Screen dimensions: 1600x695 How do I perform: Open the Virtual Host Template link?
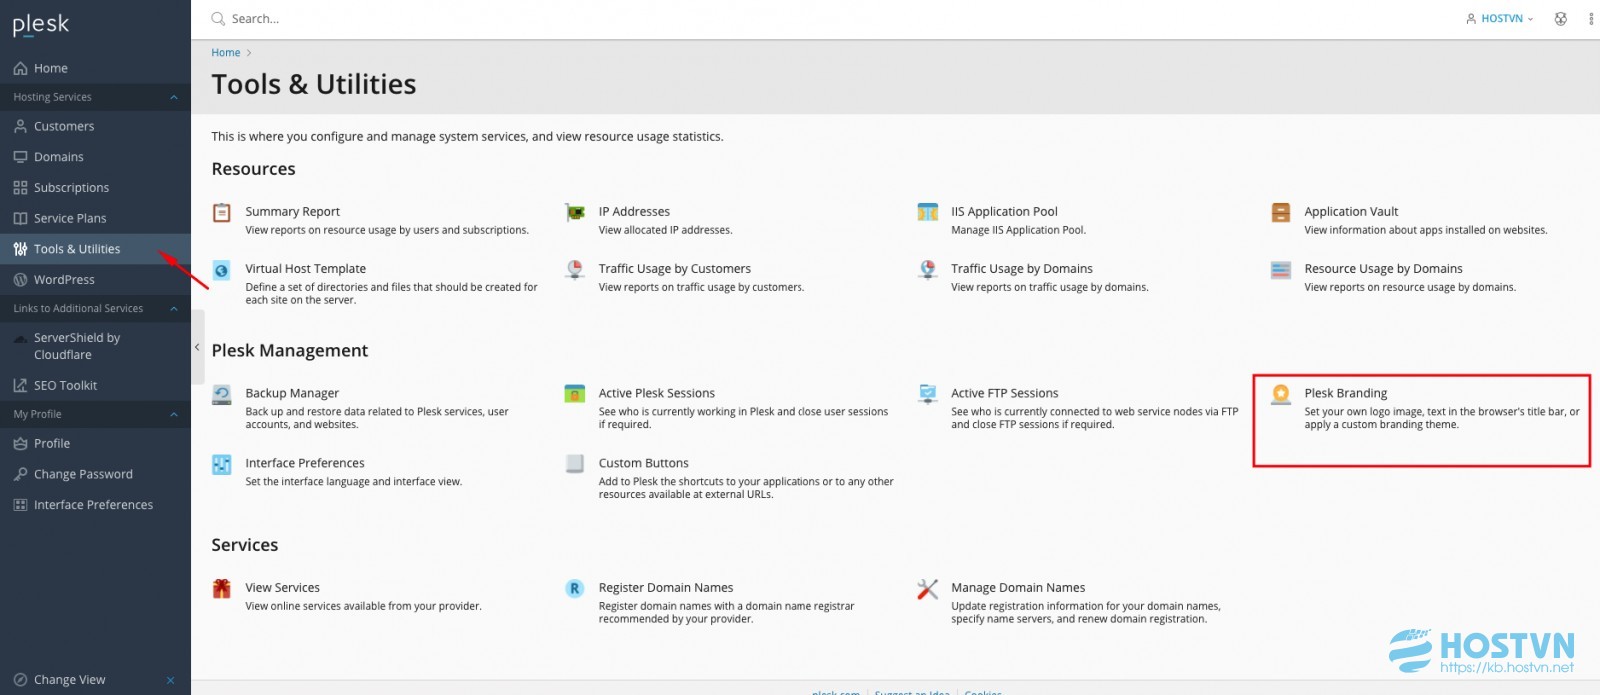click(305, 269)
